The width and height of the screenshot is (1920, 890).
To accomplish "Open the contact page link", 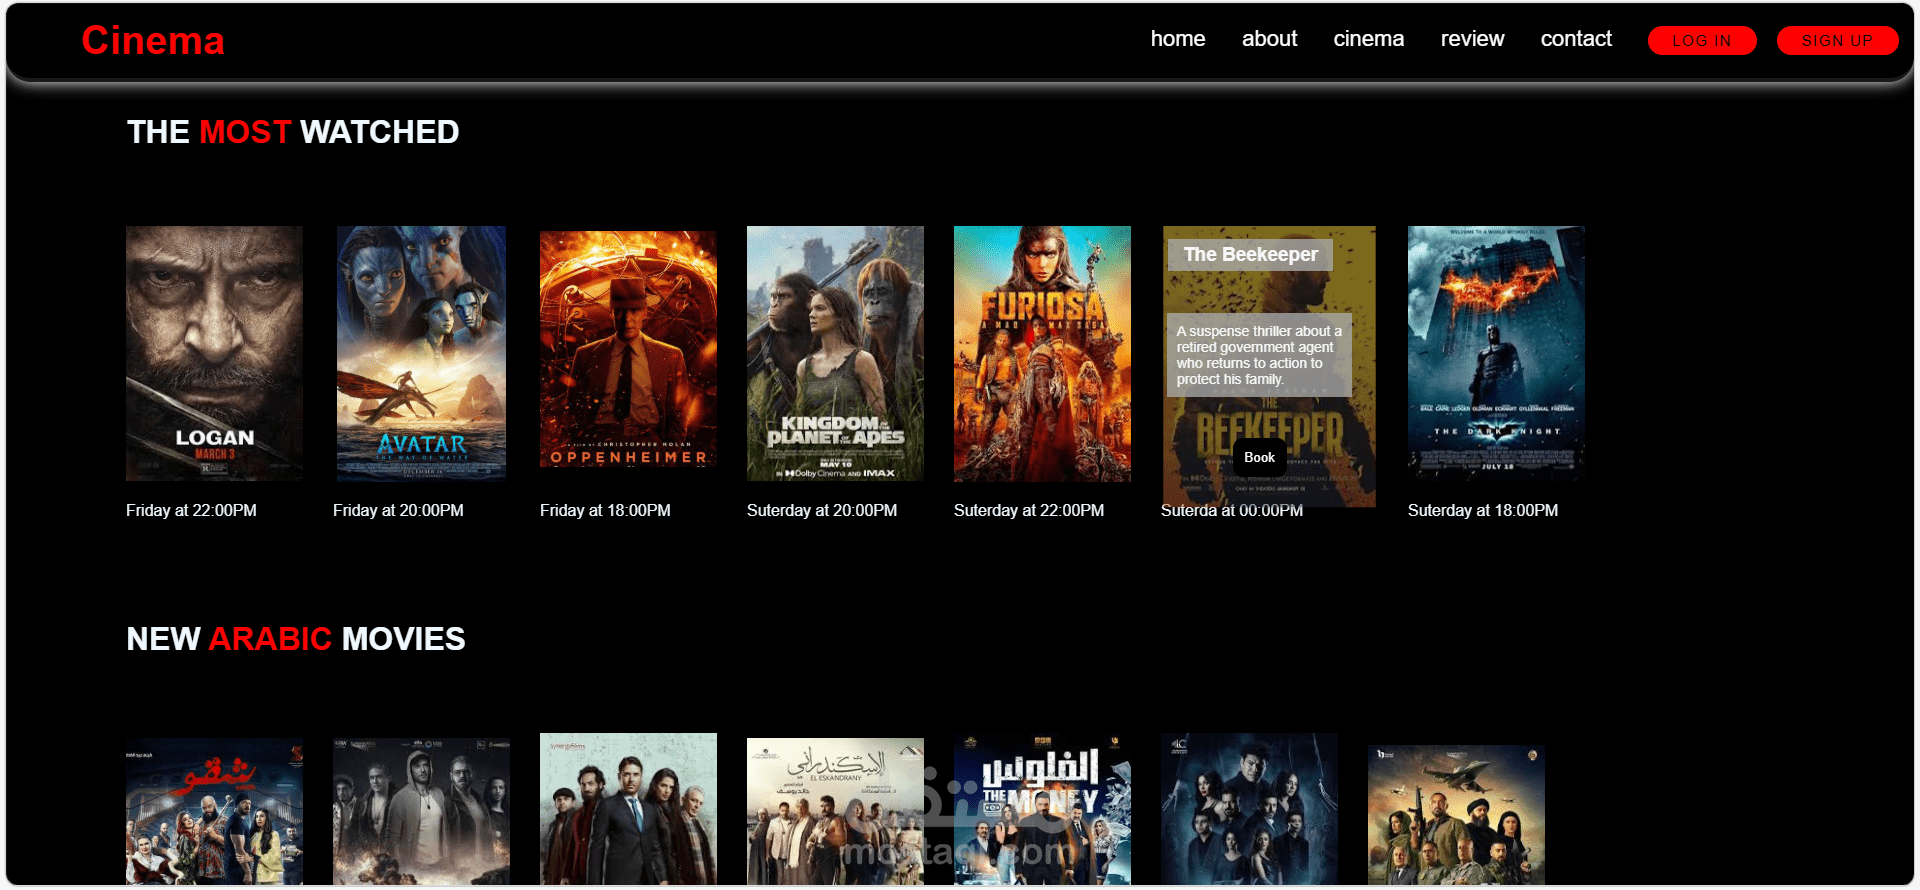I will click(x=1576, y=39).
